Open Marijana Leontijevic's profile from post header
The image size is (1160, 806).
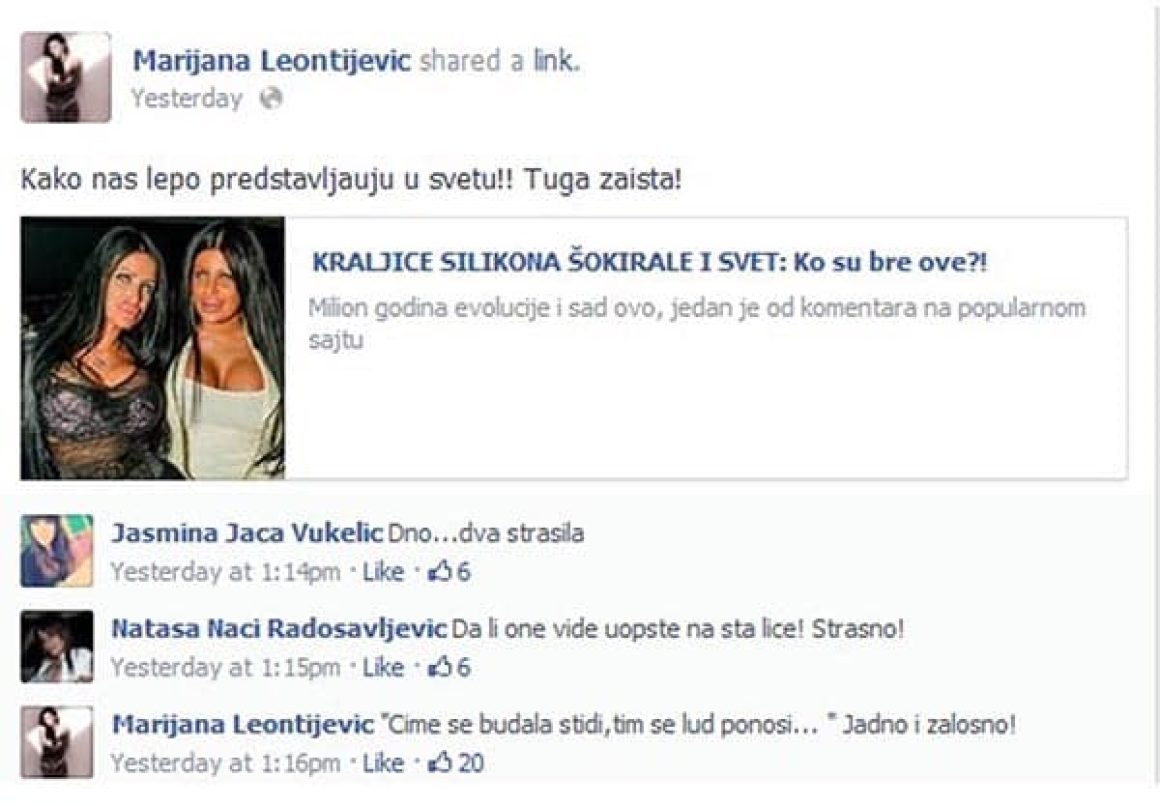tap(271, 61)
